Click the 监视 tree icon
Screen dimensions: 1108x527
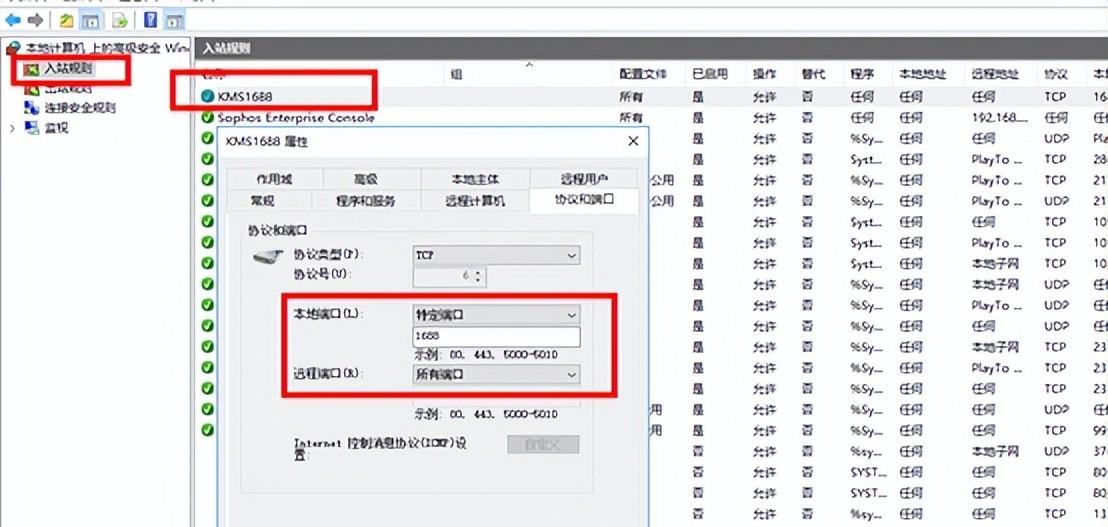(31, 128)
